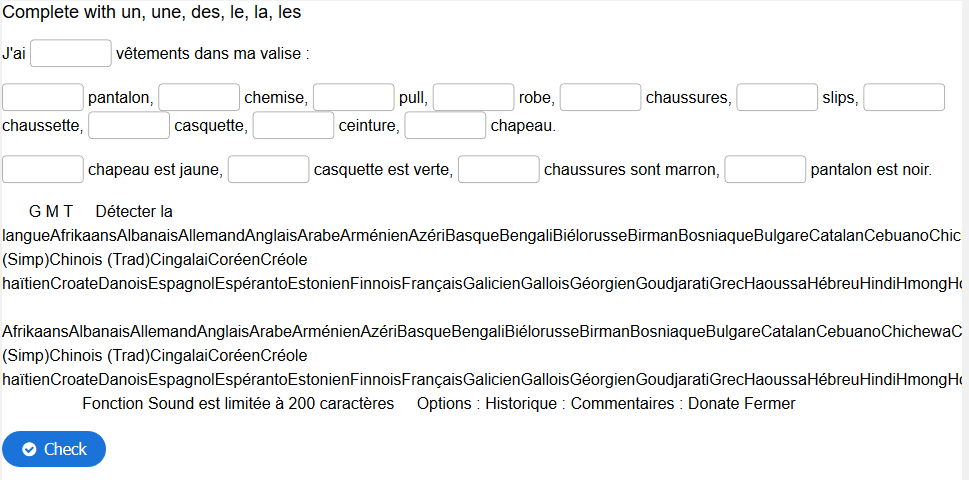Click the Check button
Viewport: 969px width, 480px height.
pyautogui.click(x=54, y=449)
